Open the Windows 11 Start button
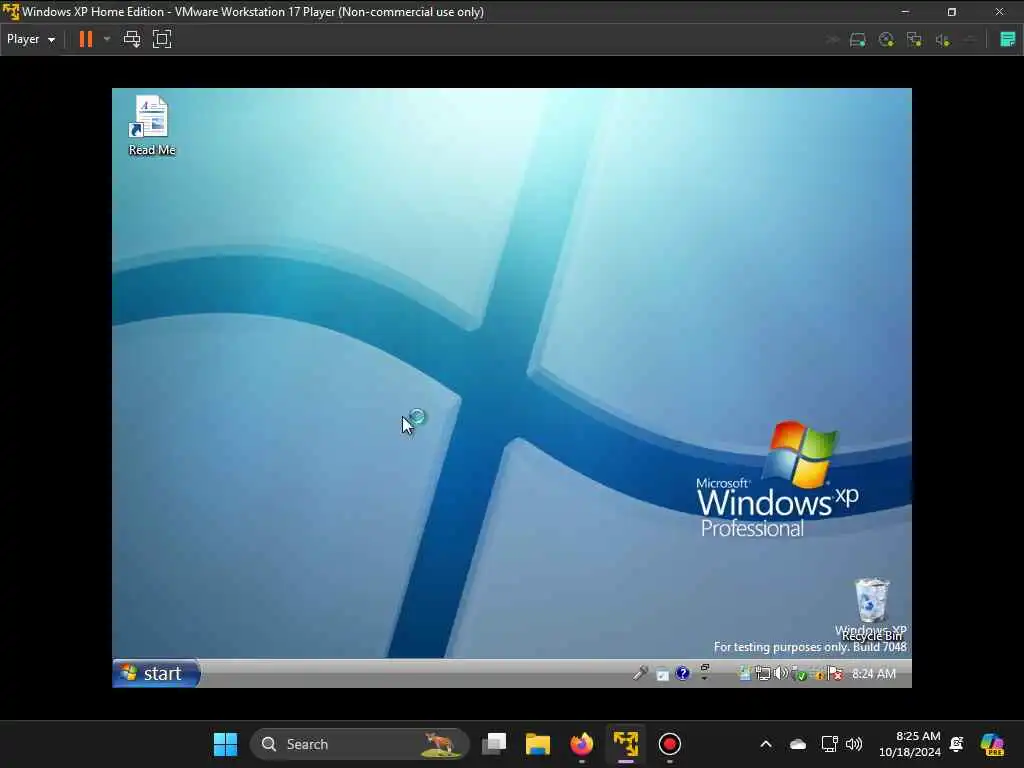 tap(226, 744)
